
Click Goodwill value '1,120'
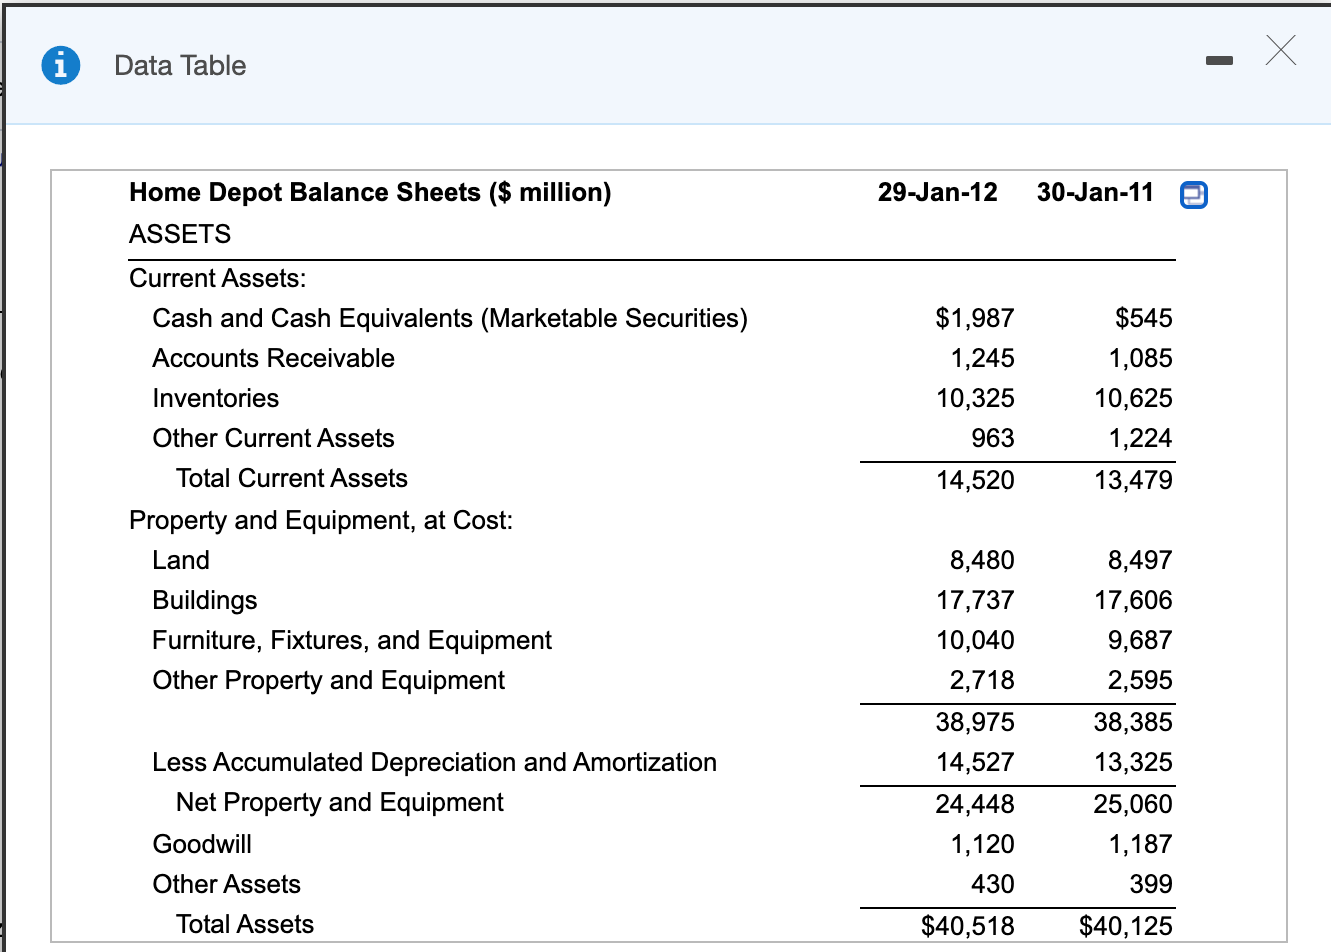(982, 844)
